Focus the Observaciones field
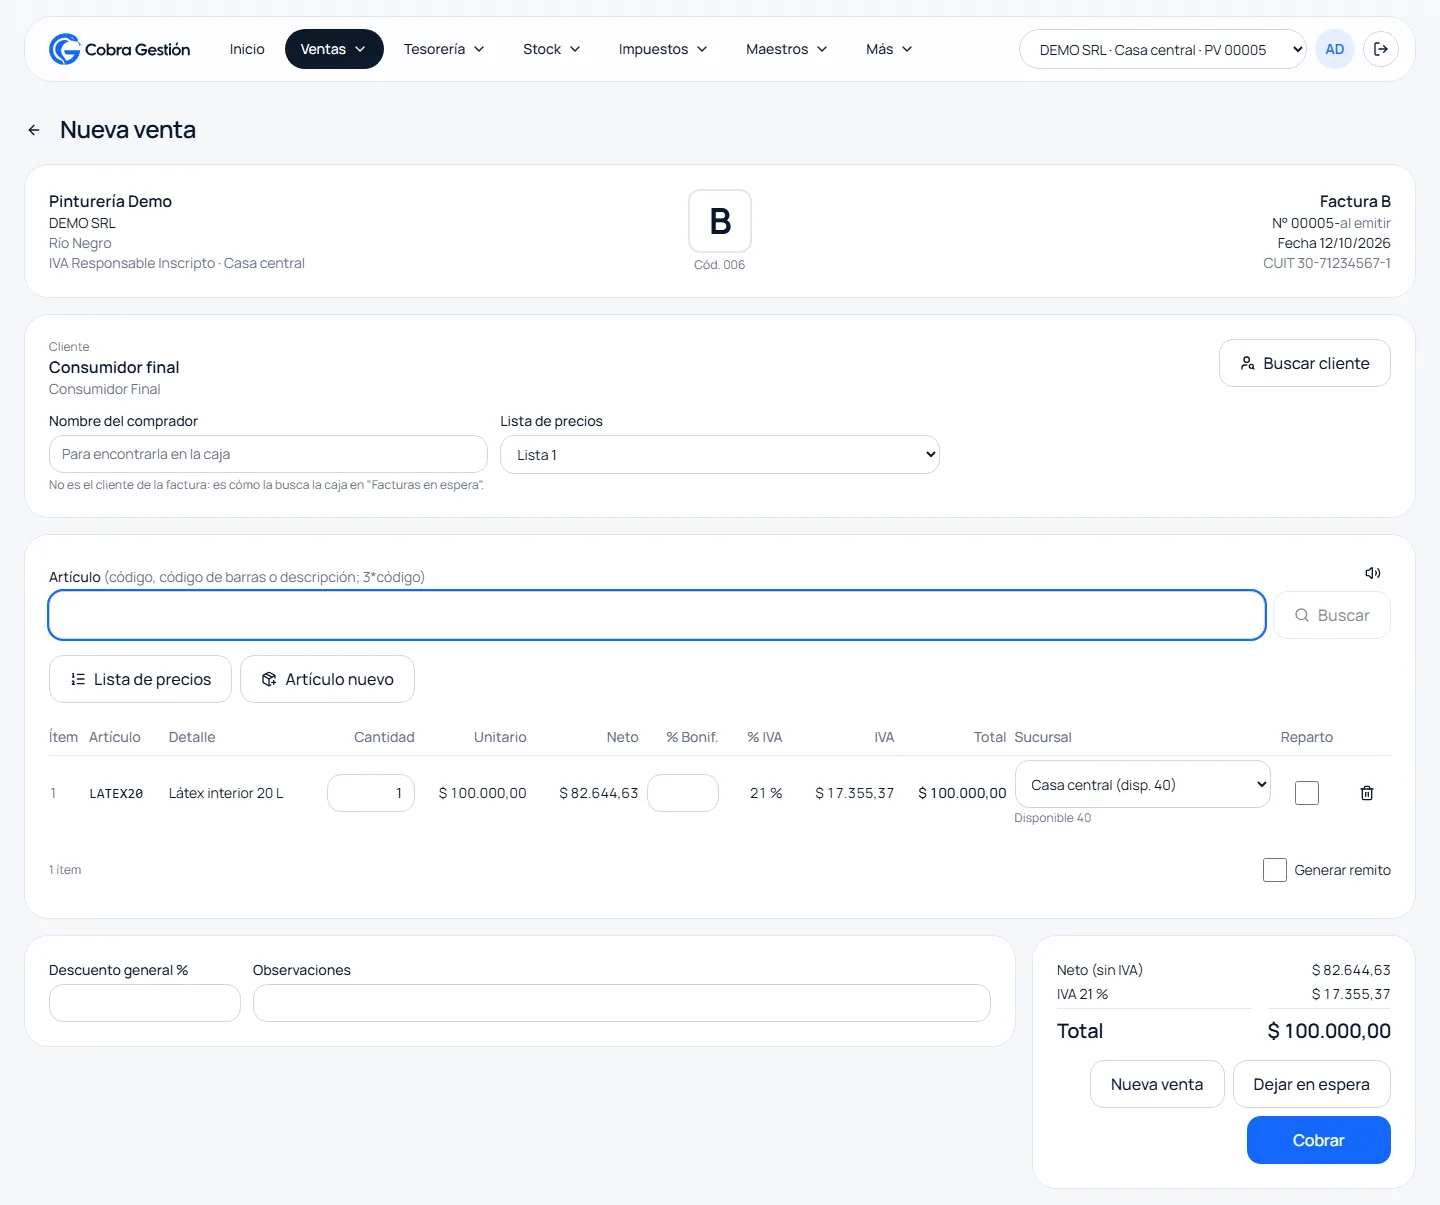The image size is (1440, 1205). point(622,1003)
